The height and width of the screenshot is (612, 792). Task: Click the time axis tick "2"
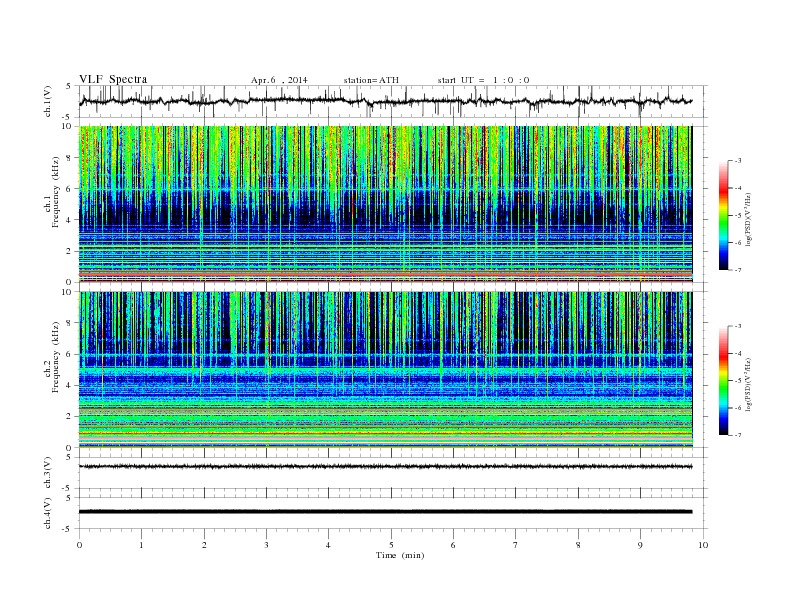coord(204,545)
